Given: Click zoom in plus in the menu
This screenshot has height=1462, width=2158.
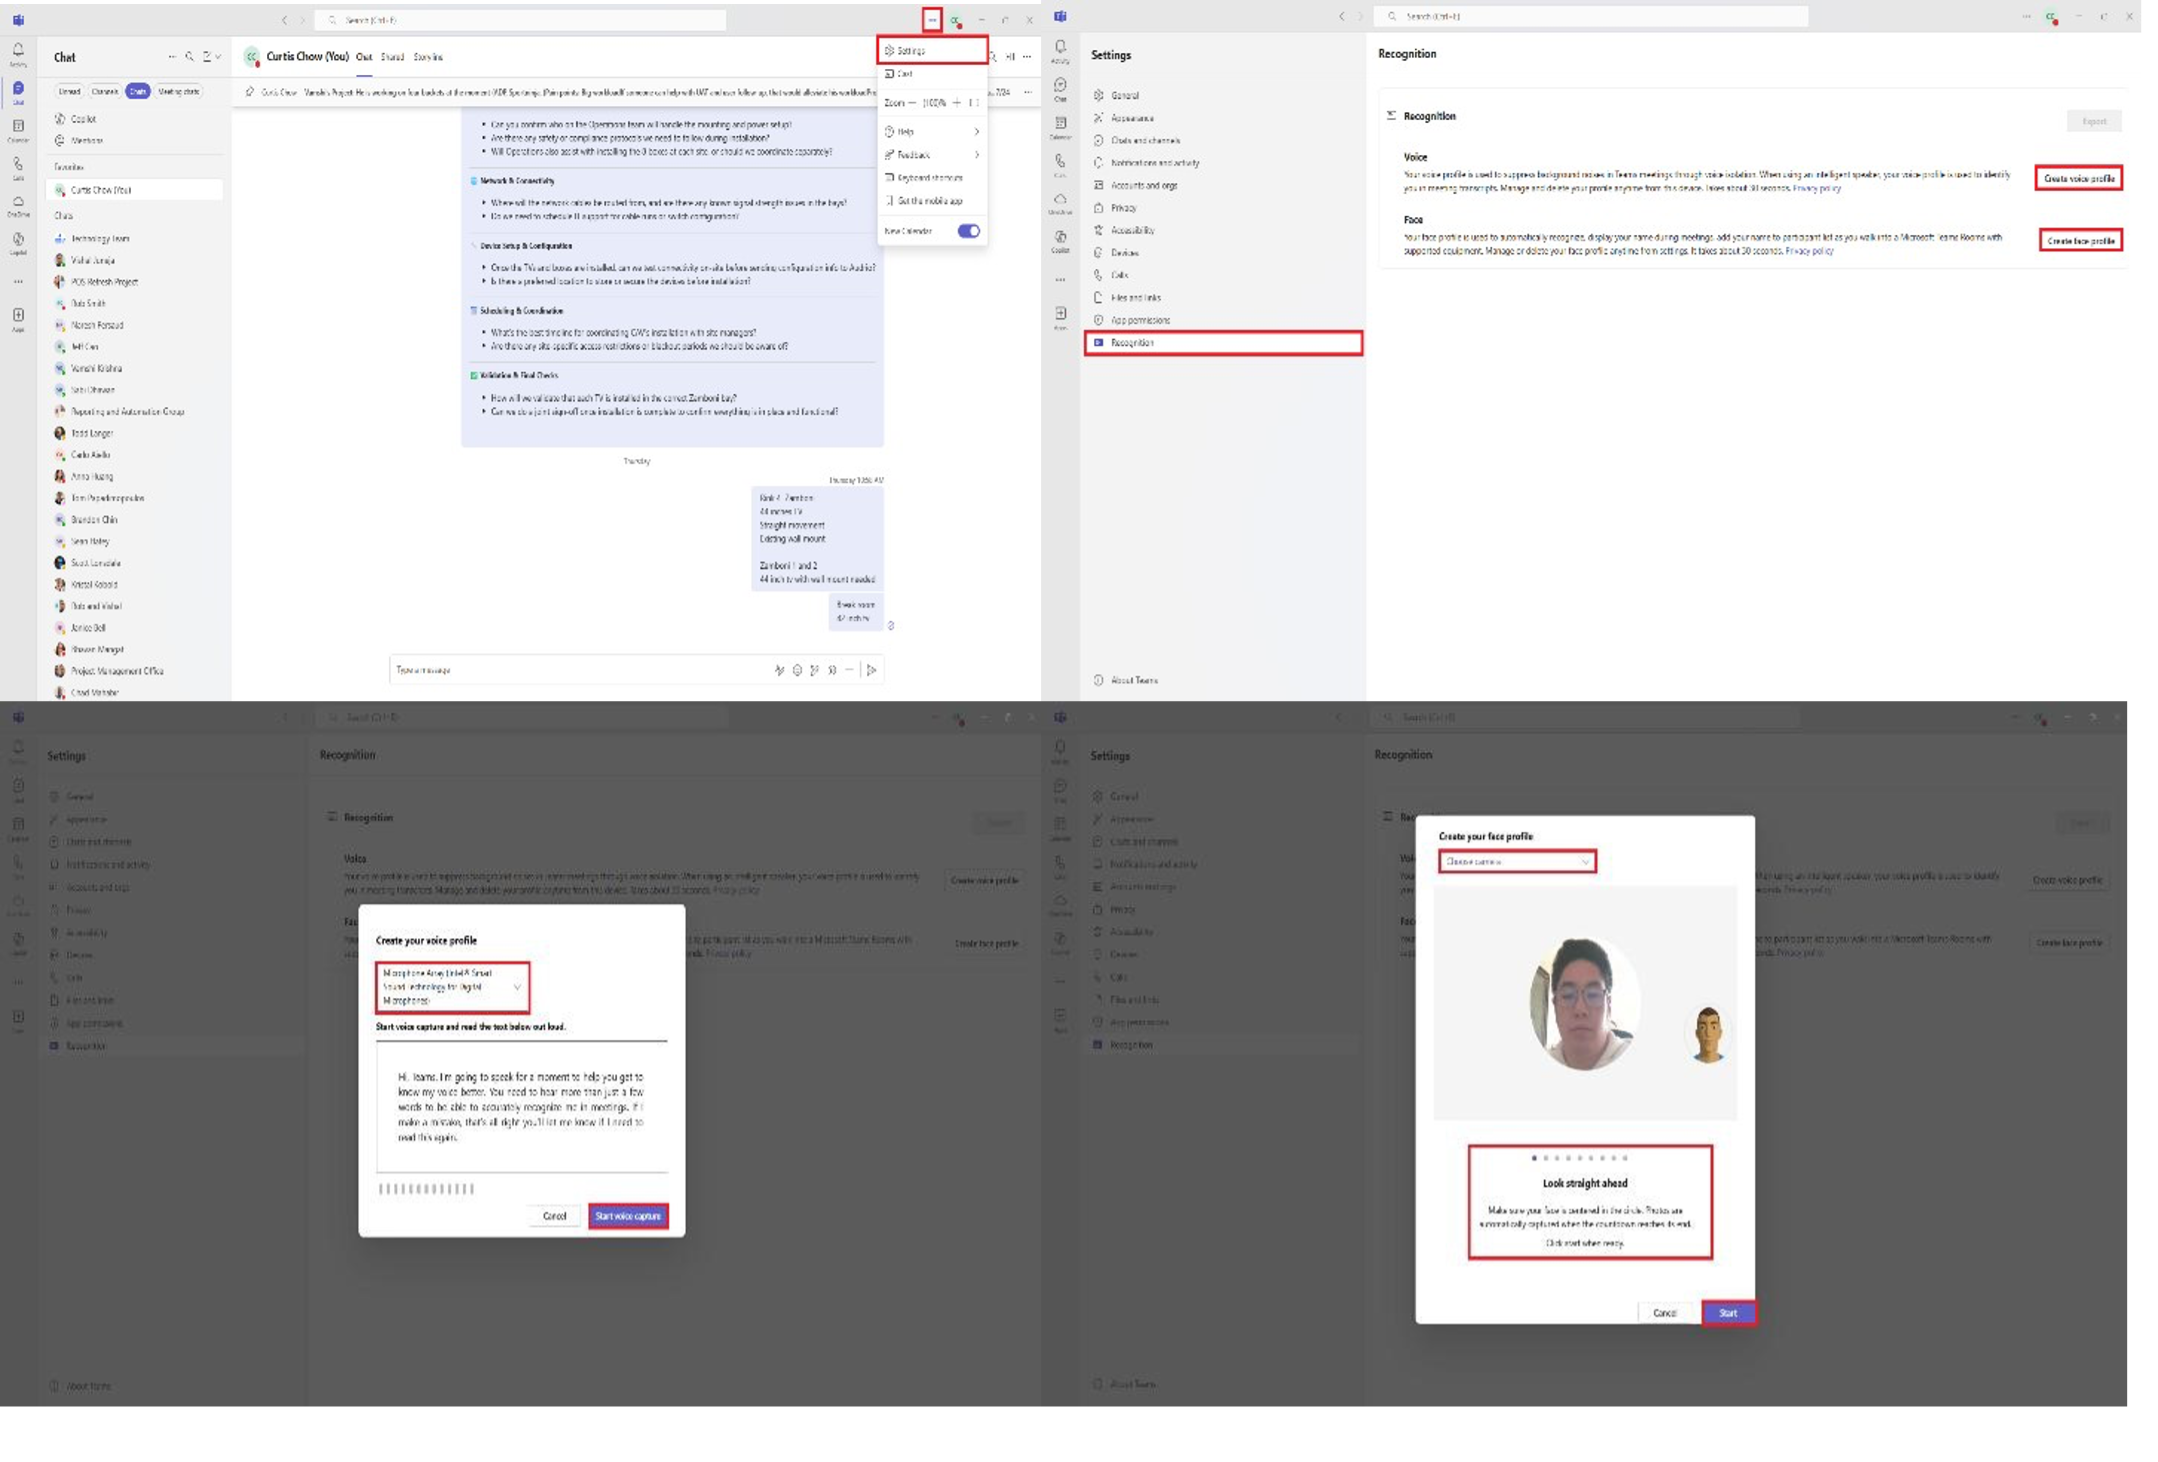Looking at the screenshot, I should point(956,103).
